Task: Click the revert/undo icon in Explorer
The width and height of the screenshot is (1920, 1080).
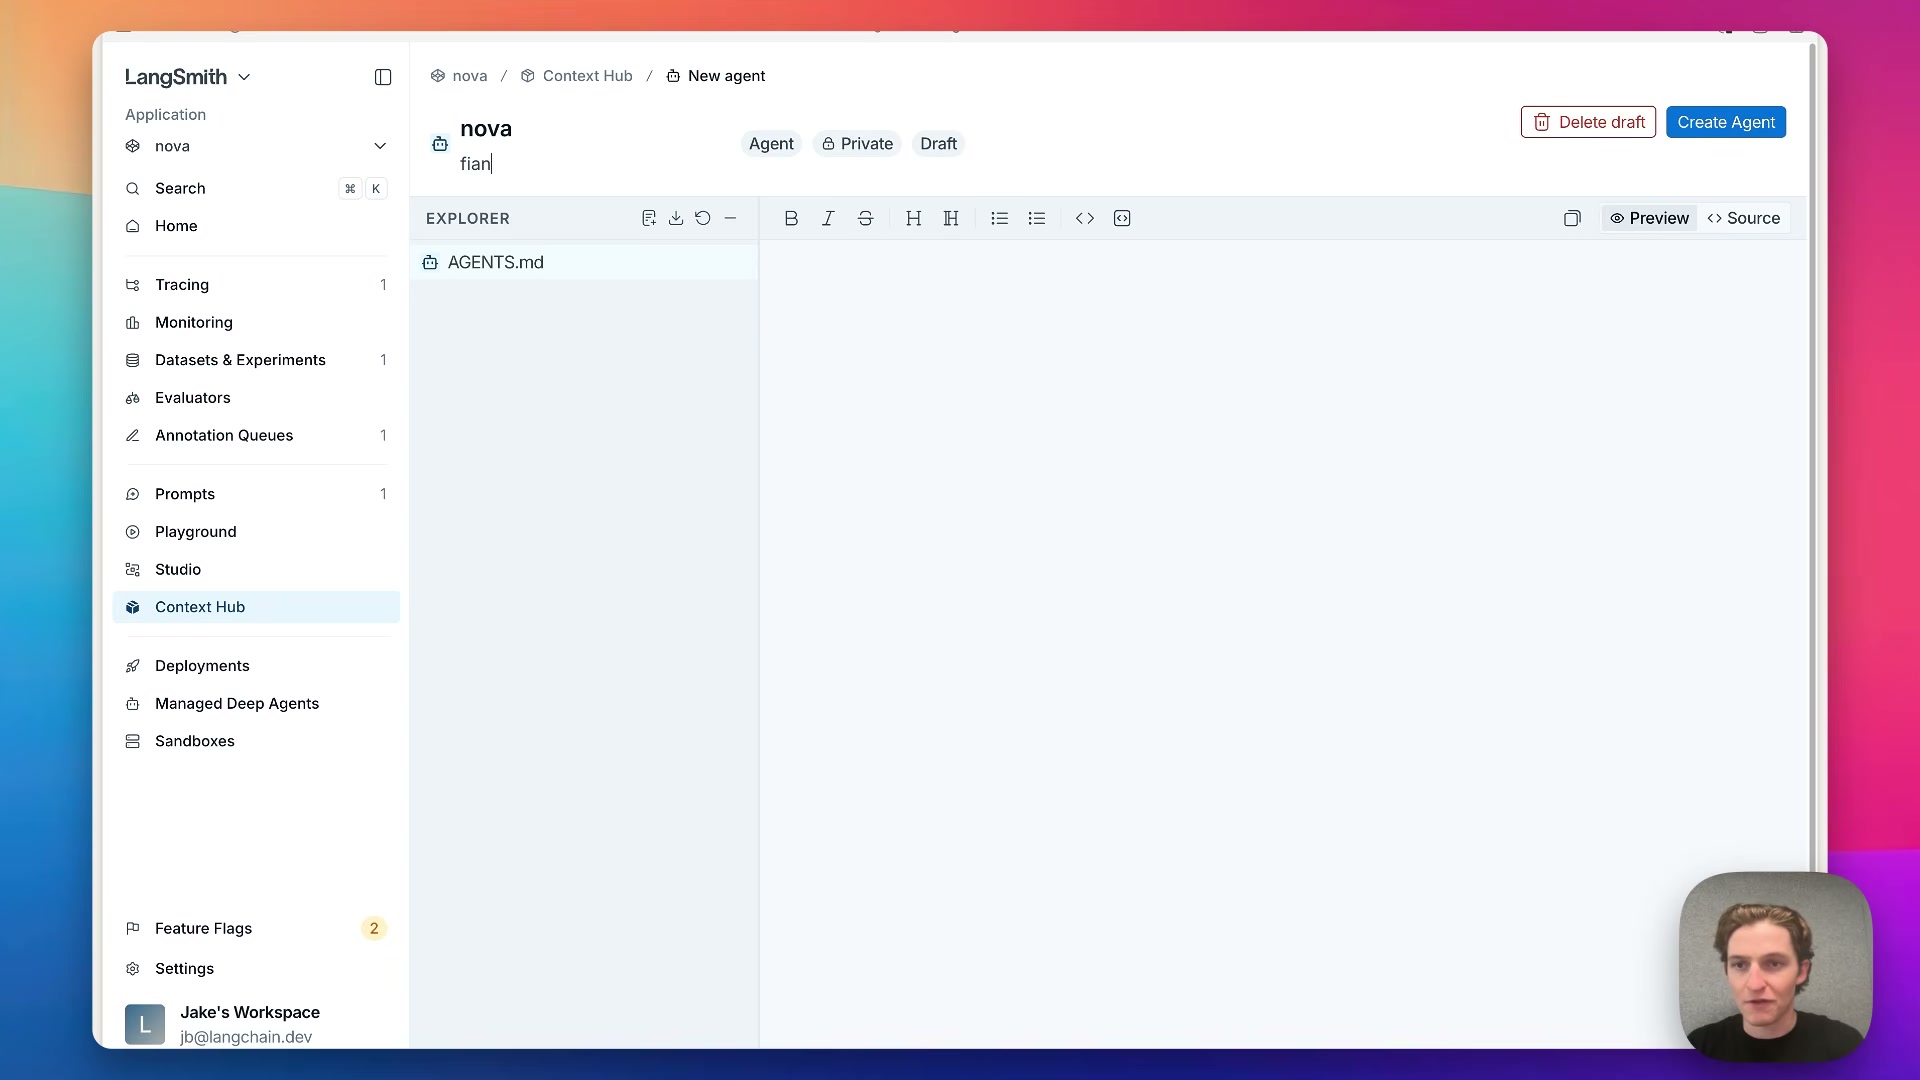Action: [x=703, y=218]
